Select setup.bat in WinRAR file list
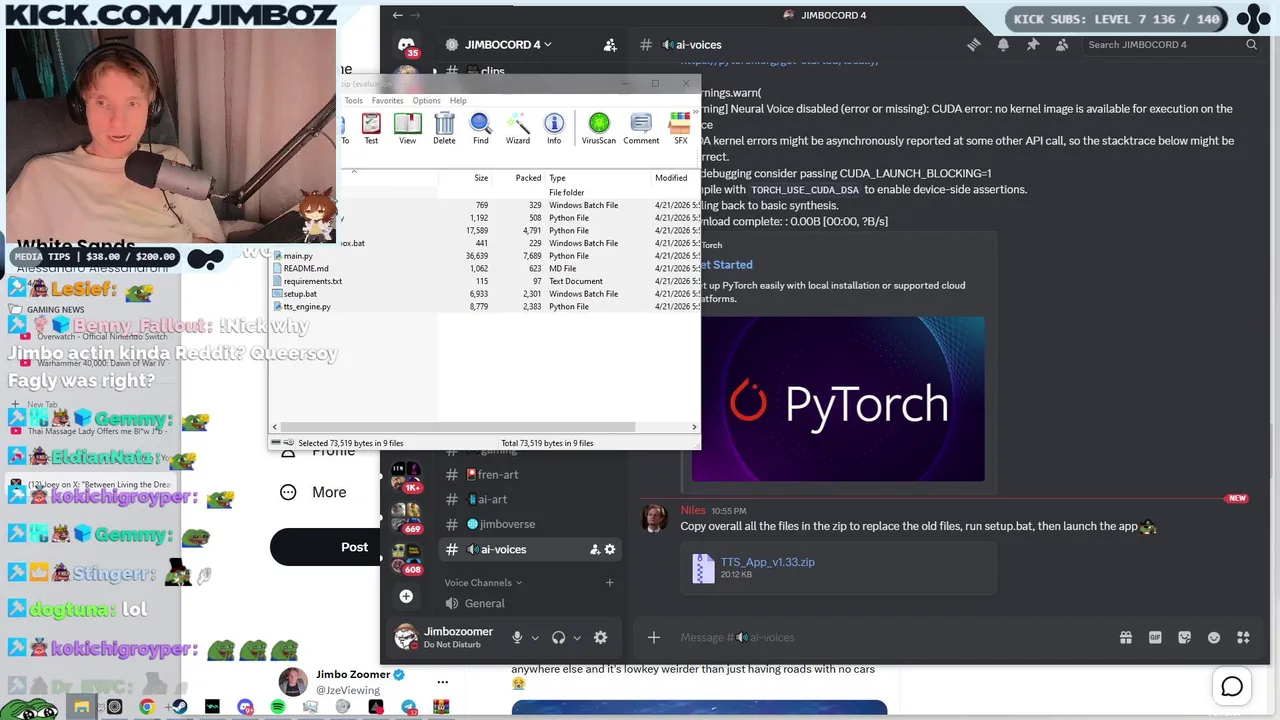1280x720 pixels. [x=300, y=294]
